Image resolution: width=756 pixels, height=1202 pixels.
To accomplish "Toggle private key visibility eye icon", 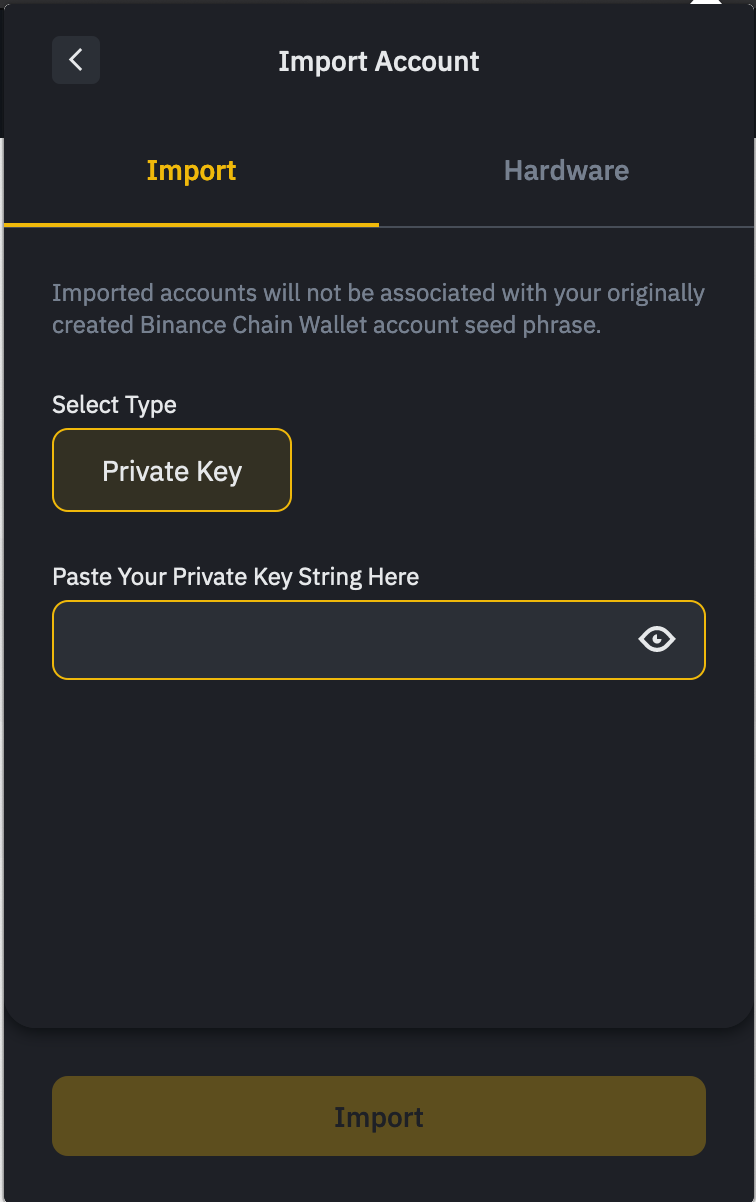I will (x=657, y=639).
